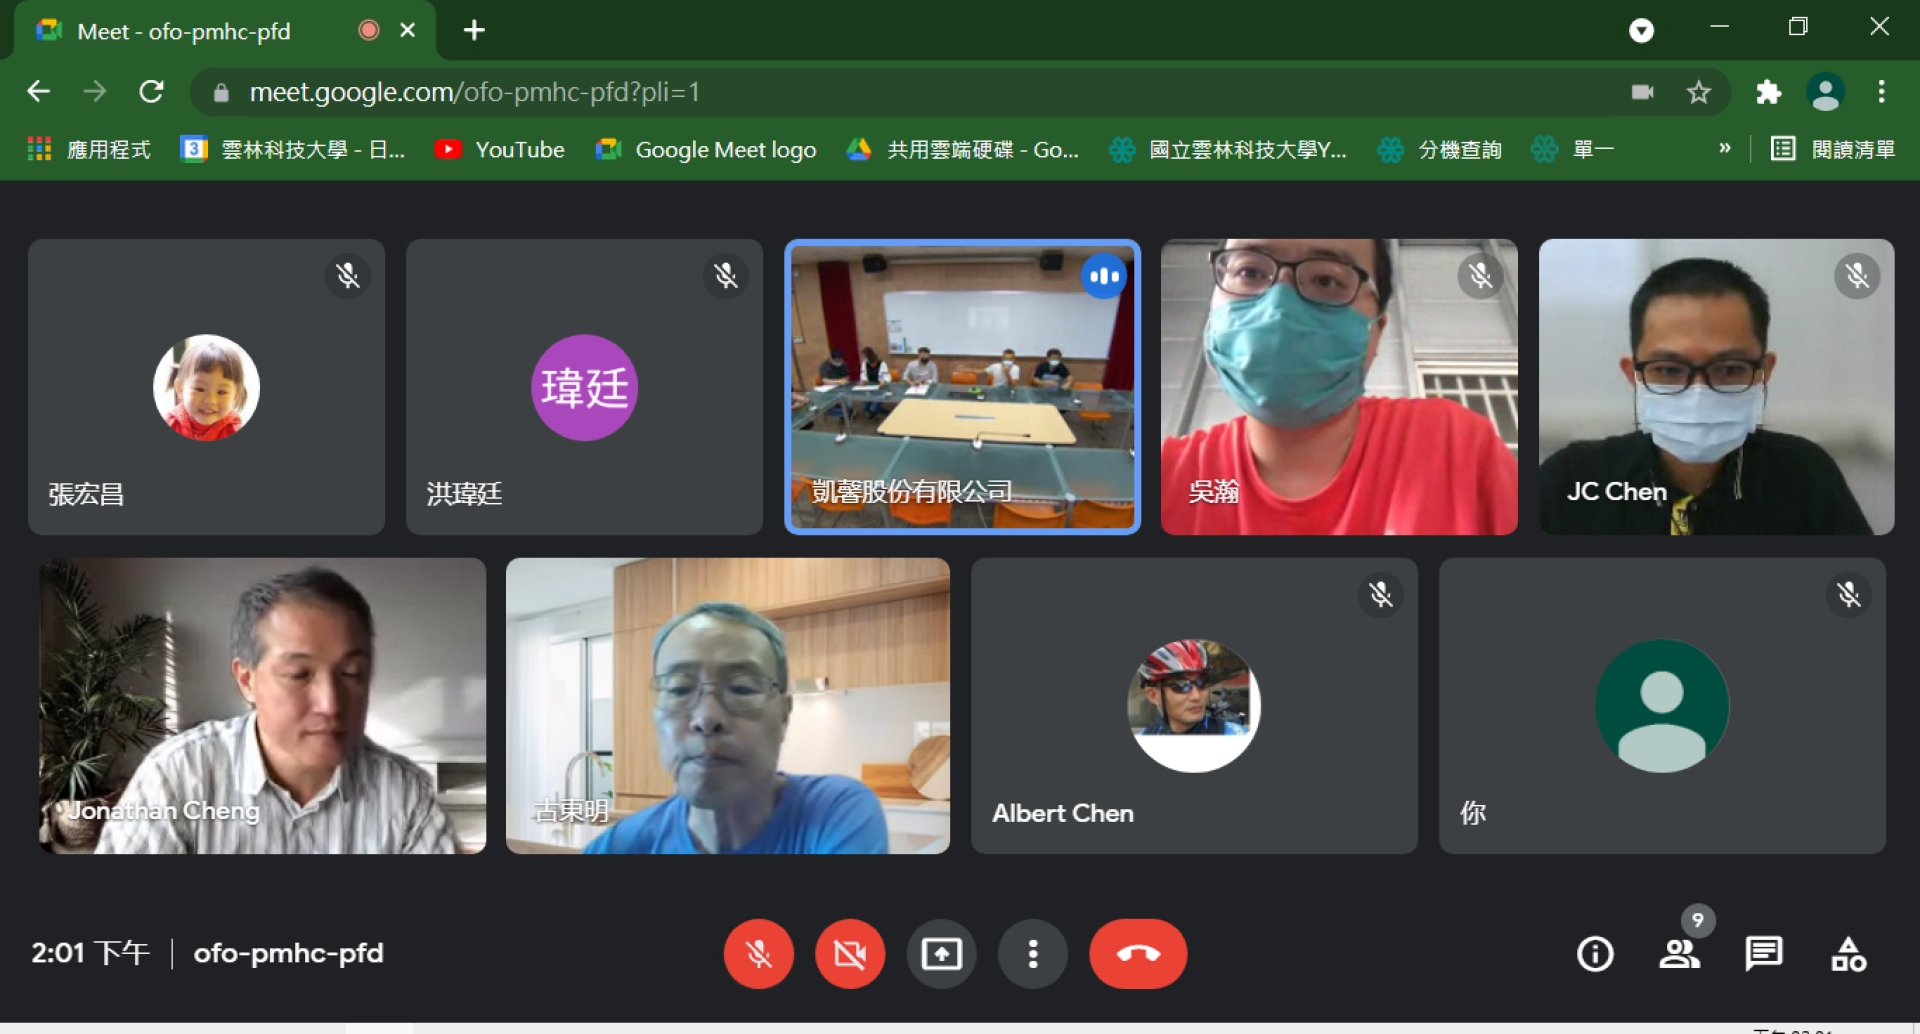Open the Google Meet logo bookmark
Screen dimensions: 1920x1034
pos(707,150)
